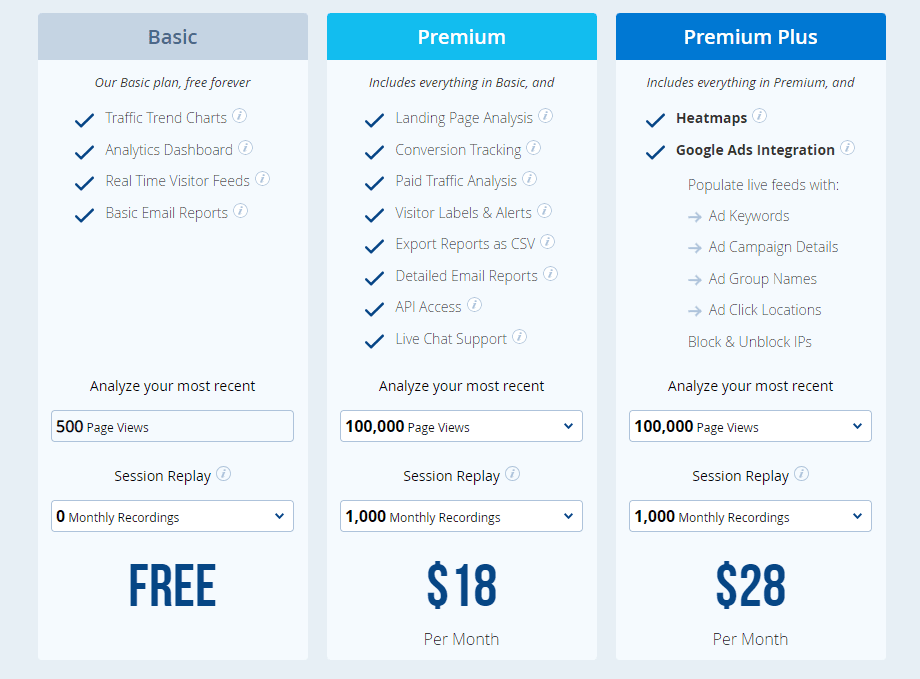Screen dimensions: 920x679
Task: Open info tooltip for API Access
Action: pos(475,305)
